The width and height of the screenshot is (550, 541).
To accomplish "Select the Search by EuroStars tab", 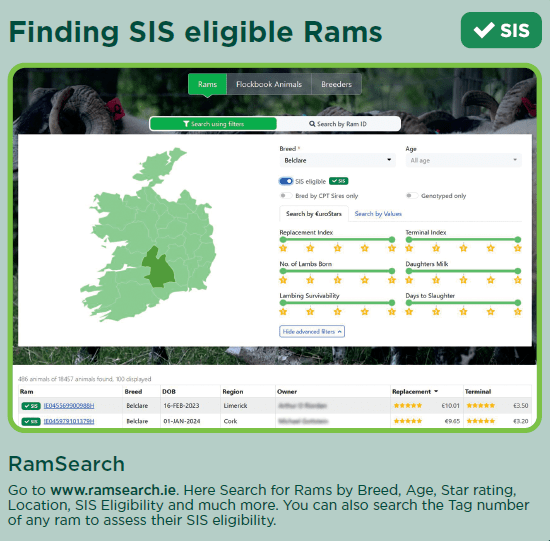I will (314, 214).
